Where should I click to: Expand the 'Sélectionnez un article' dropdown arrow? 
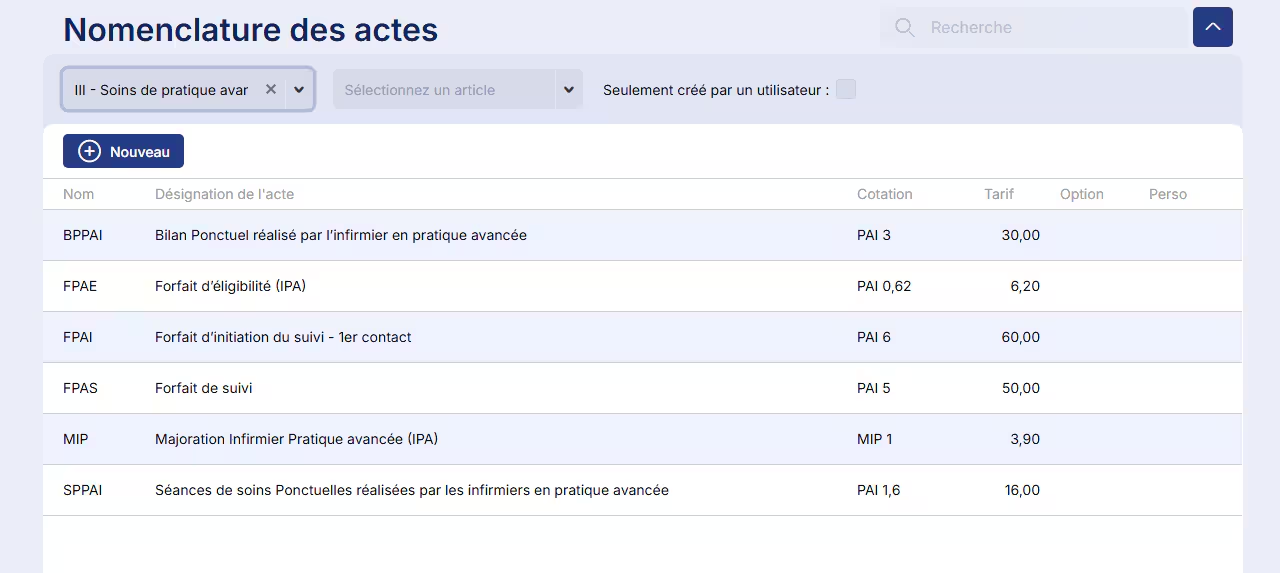click(568, 89)
